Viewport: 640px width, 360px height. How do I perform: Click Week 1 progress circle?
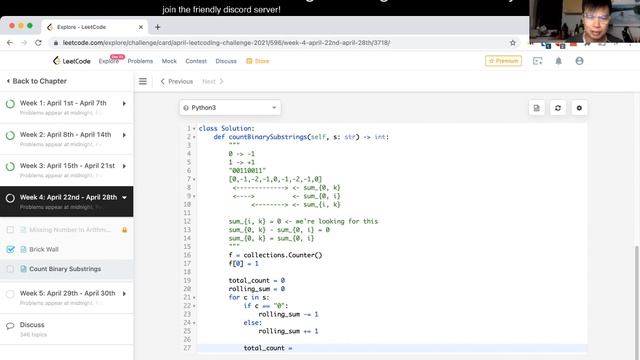click(10, 104)
